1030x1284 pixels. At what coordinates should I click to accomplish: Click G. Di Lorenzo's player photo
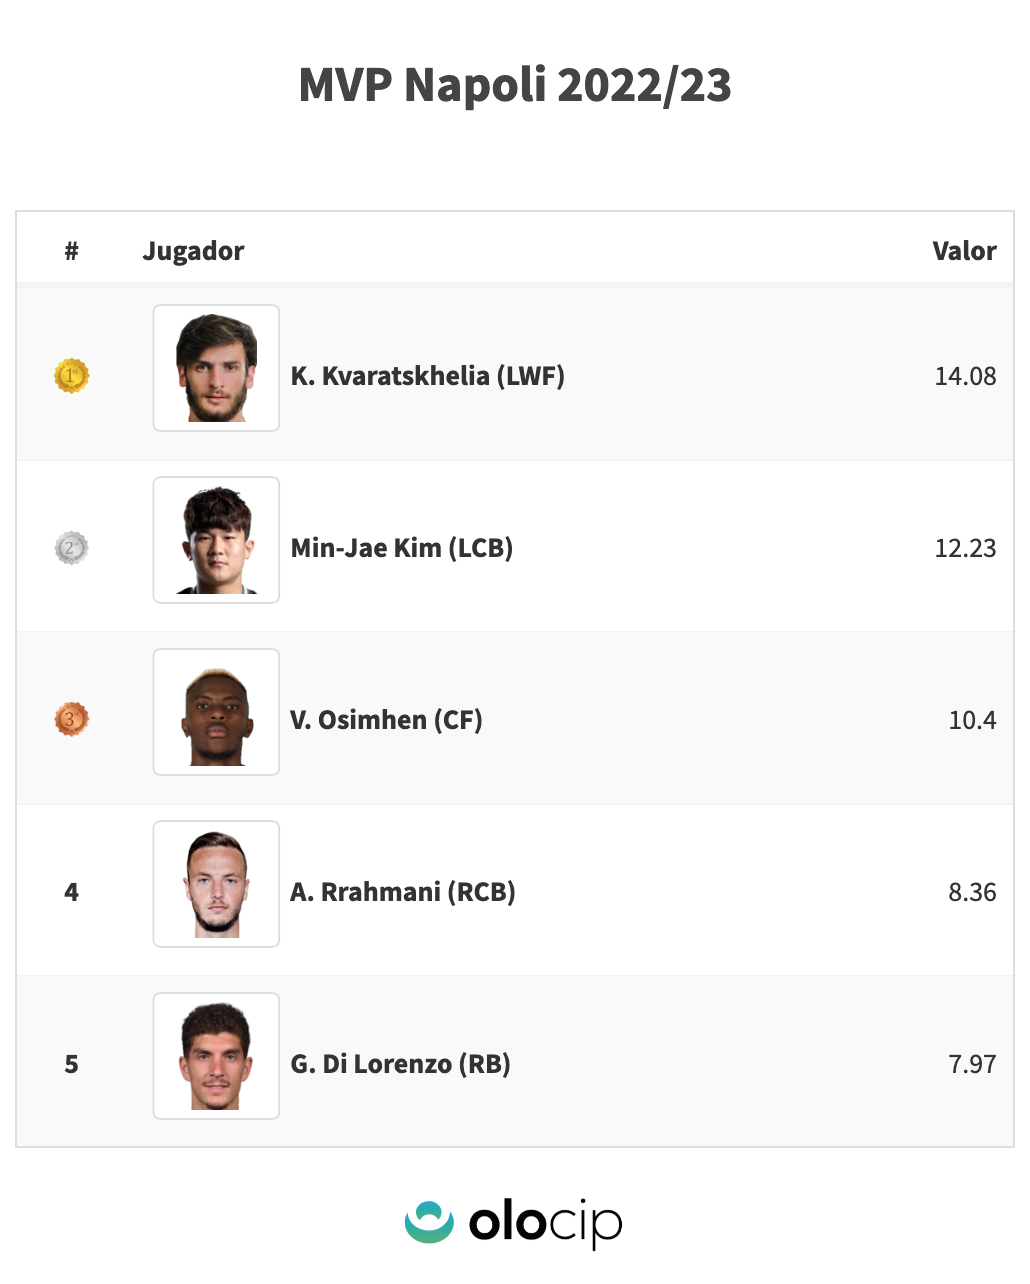216,1056
